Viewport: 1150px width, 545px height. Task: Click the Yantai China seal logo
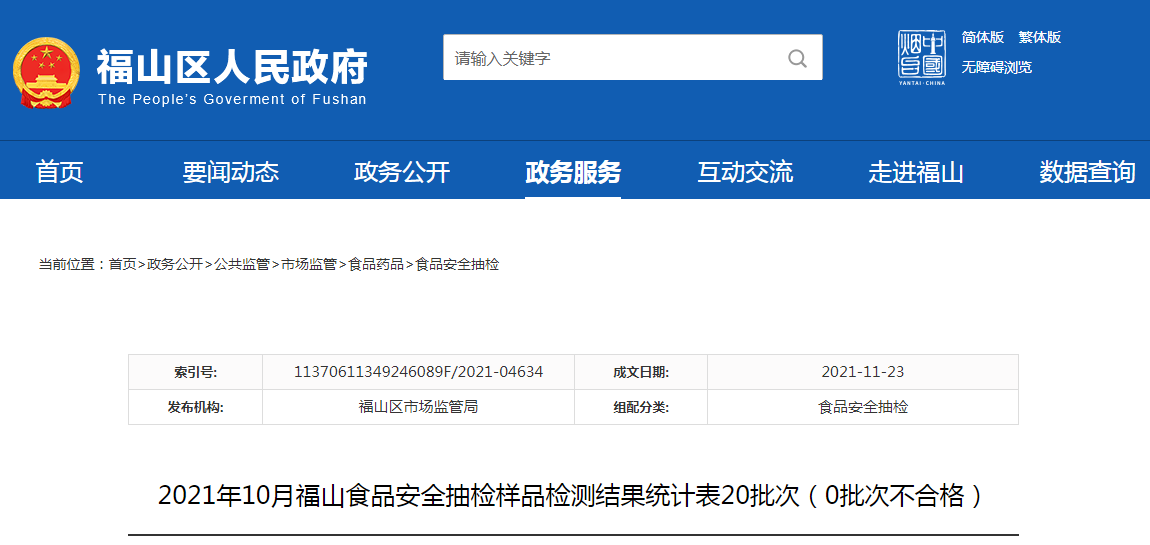coord(922,57)
